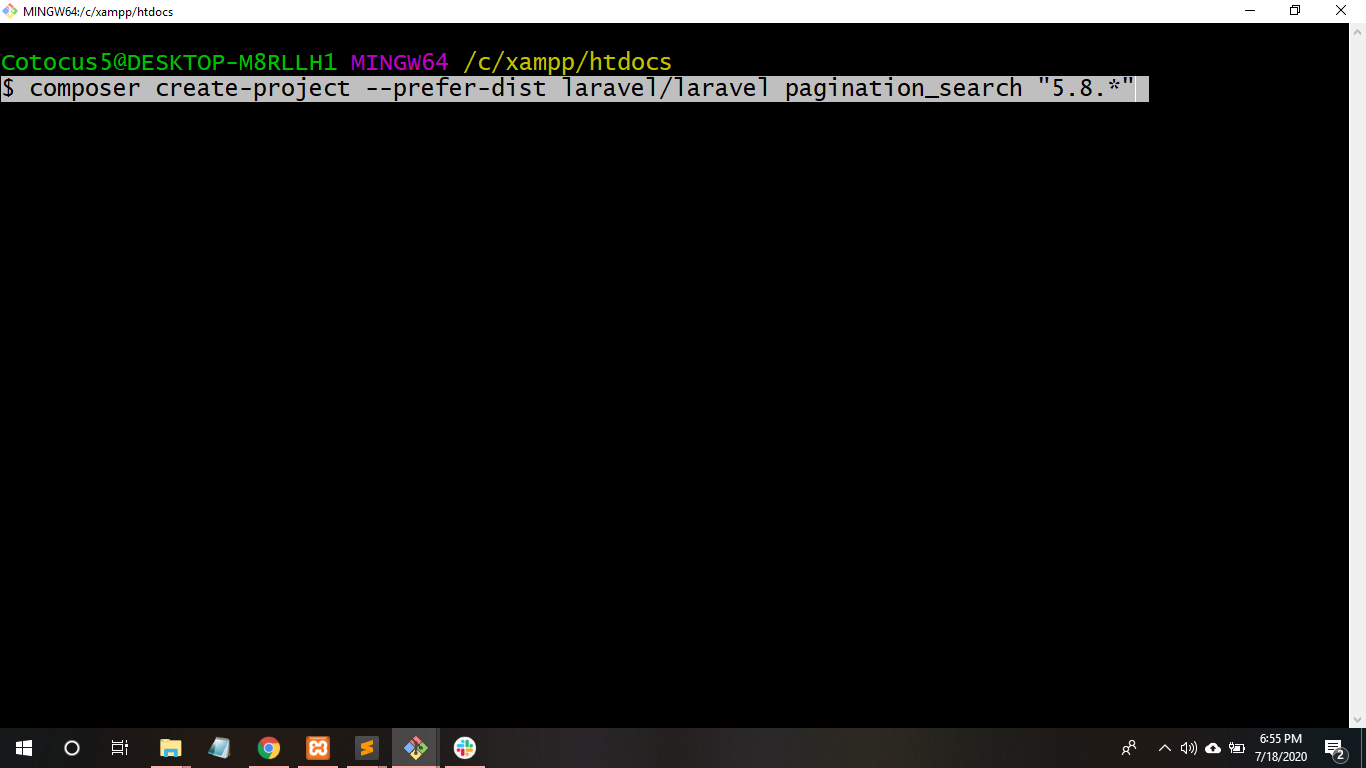The width and height of the screenshot is (1366, 768).
Task: Open the Windows Start menu
Action: pos(24,748)
